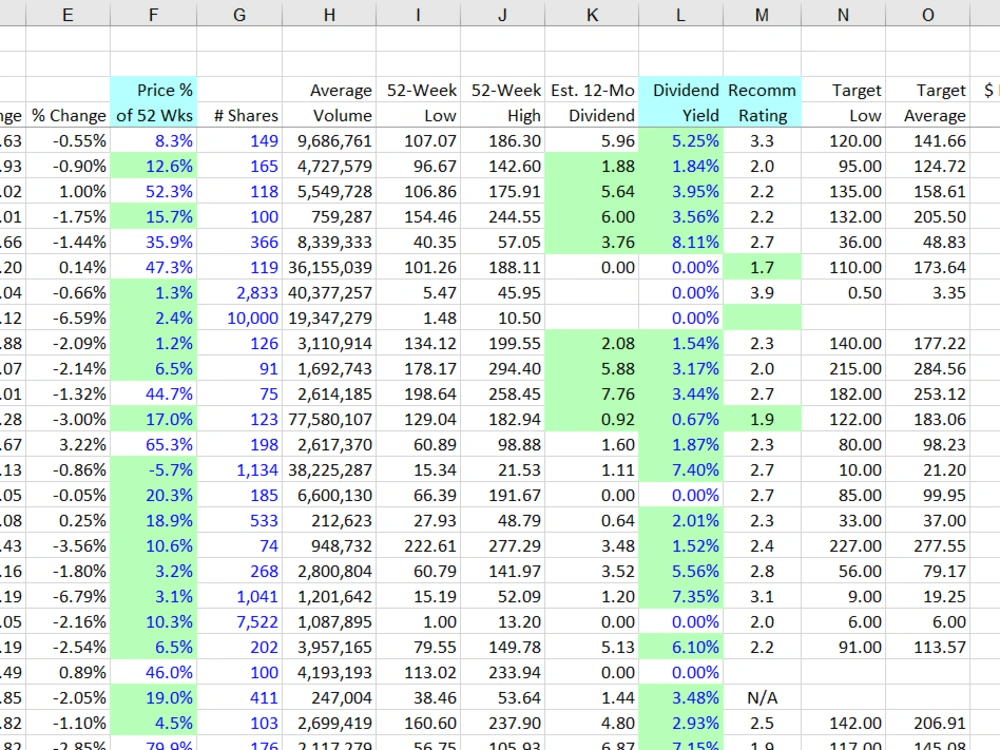Click the 'Est. 12-Mo' header cell
1000x750 pixels.
[592, 90]
